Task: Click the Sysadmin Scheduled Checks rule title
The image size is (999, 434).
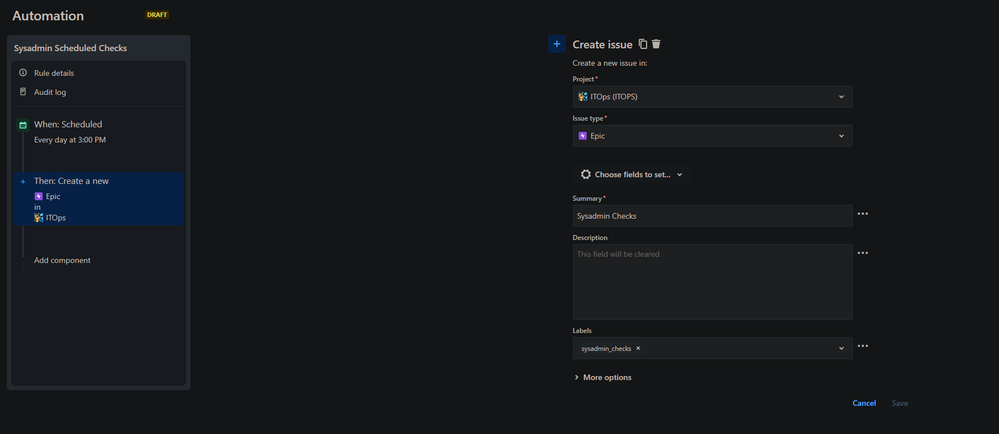Action: click(x=71, y=48)
